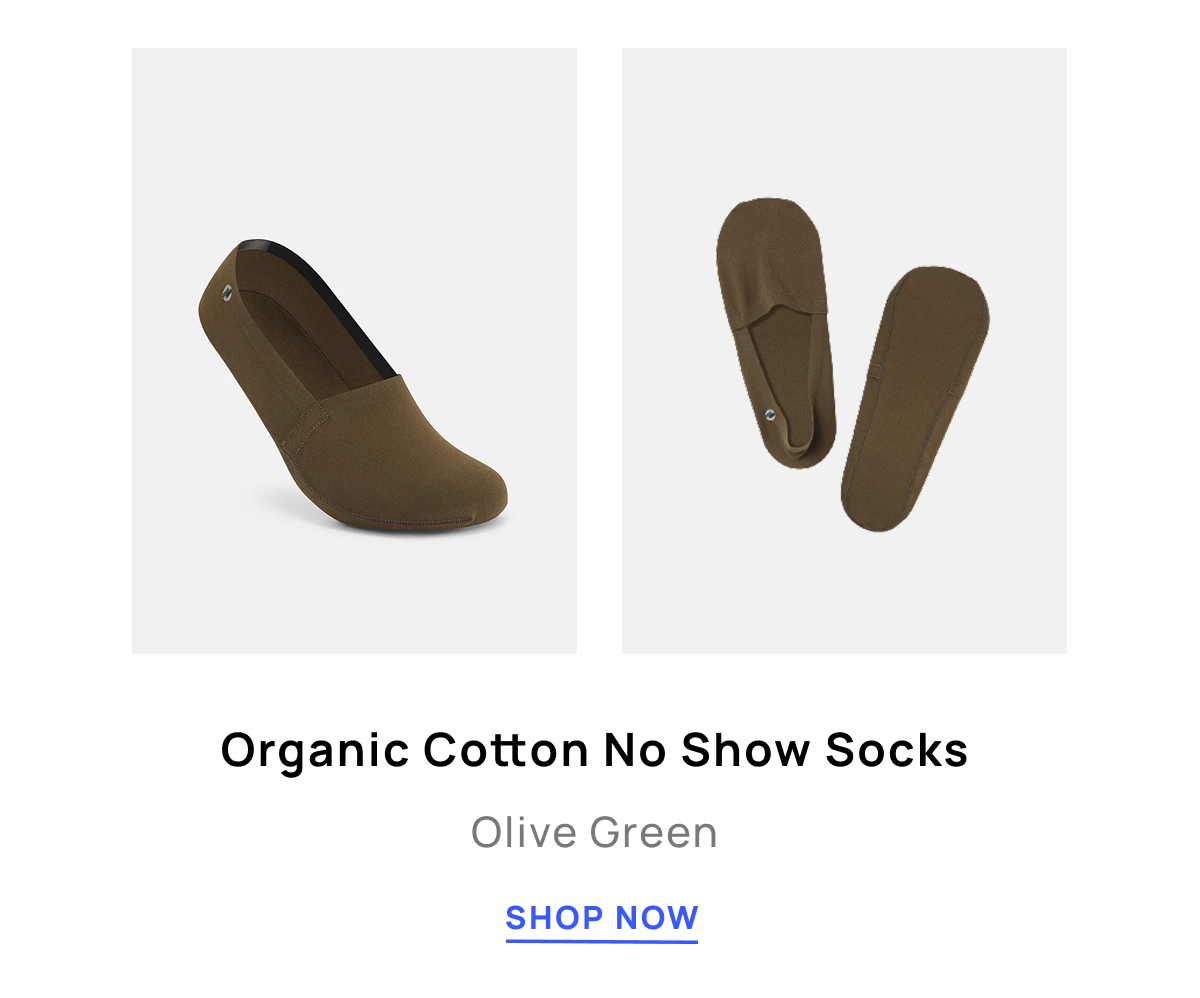Click the word "Green" in color name

click(654, 833)
